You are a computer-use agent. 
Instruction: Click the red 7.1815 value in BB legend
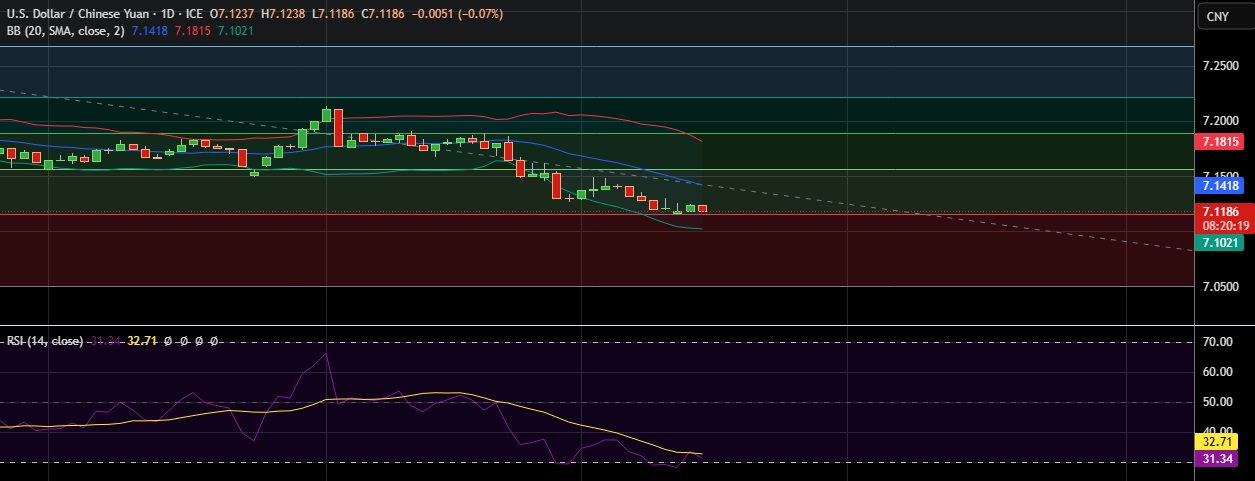tap(193, 31)
